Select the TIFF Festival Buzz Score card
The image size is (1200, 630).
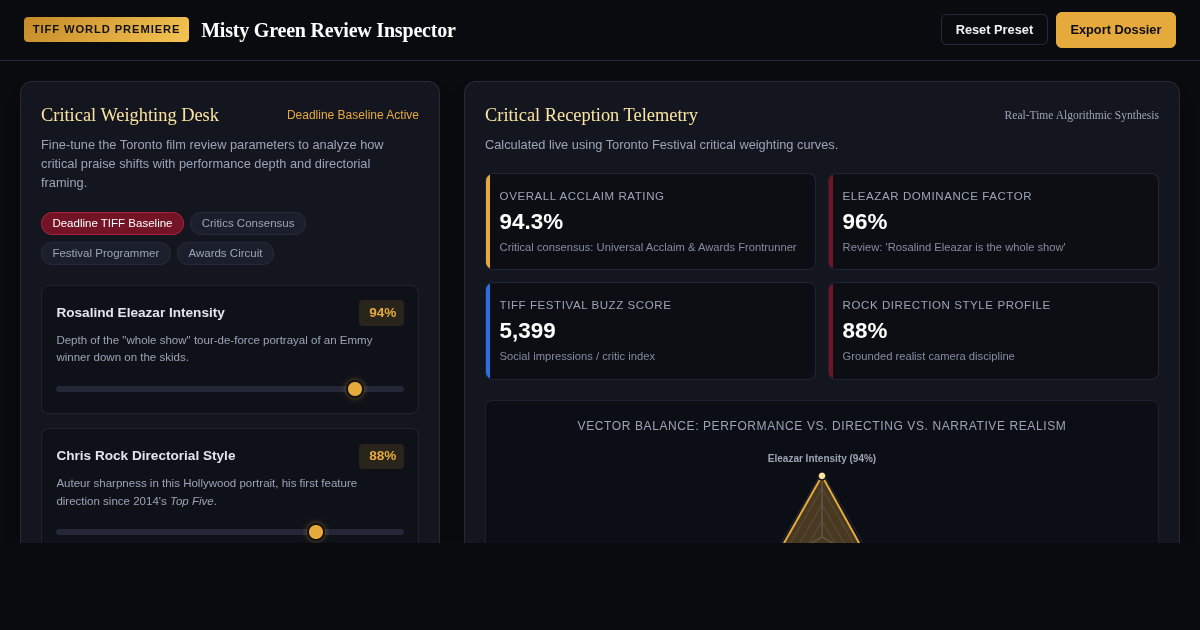click(650, 331)
